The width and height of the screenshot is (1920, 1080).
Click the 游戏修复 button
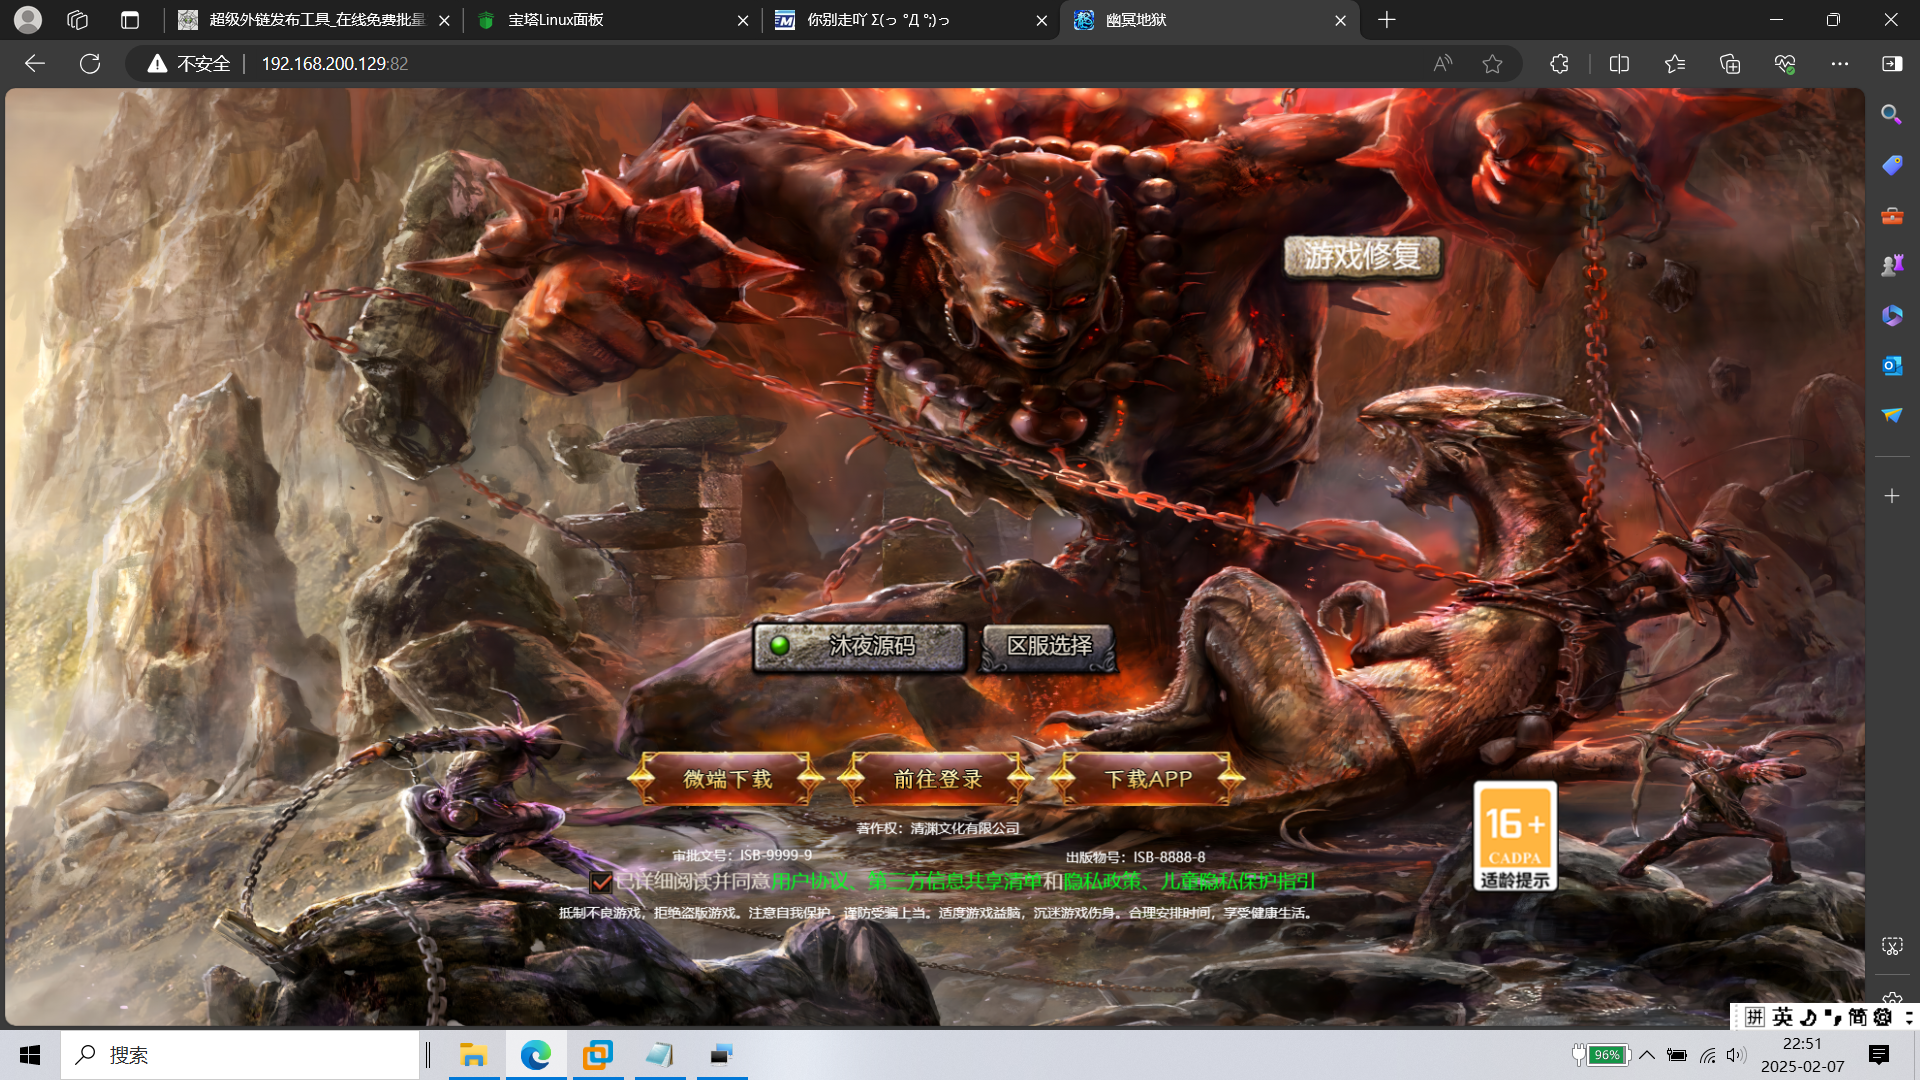(1362, 257)
